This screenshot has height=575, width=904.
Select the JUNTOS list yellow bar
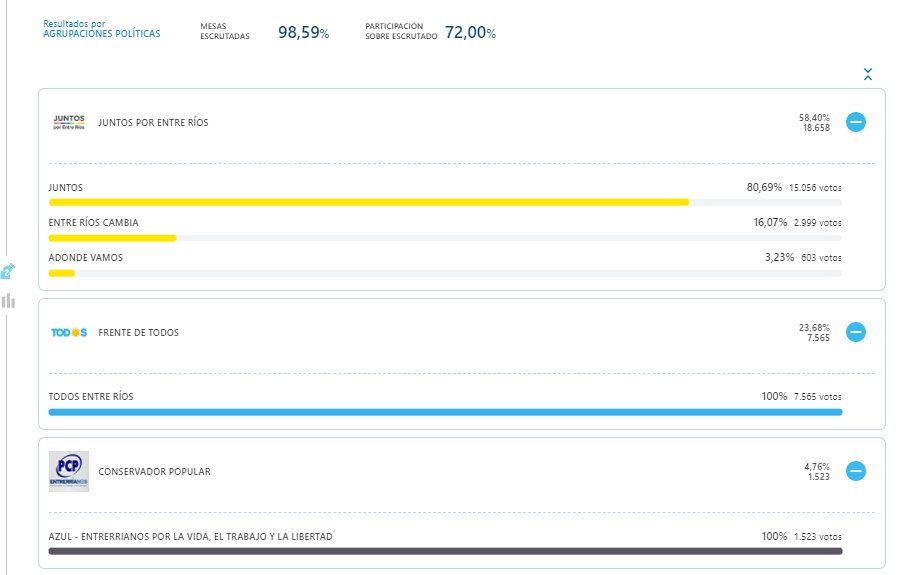369,202
